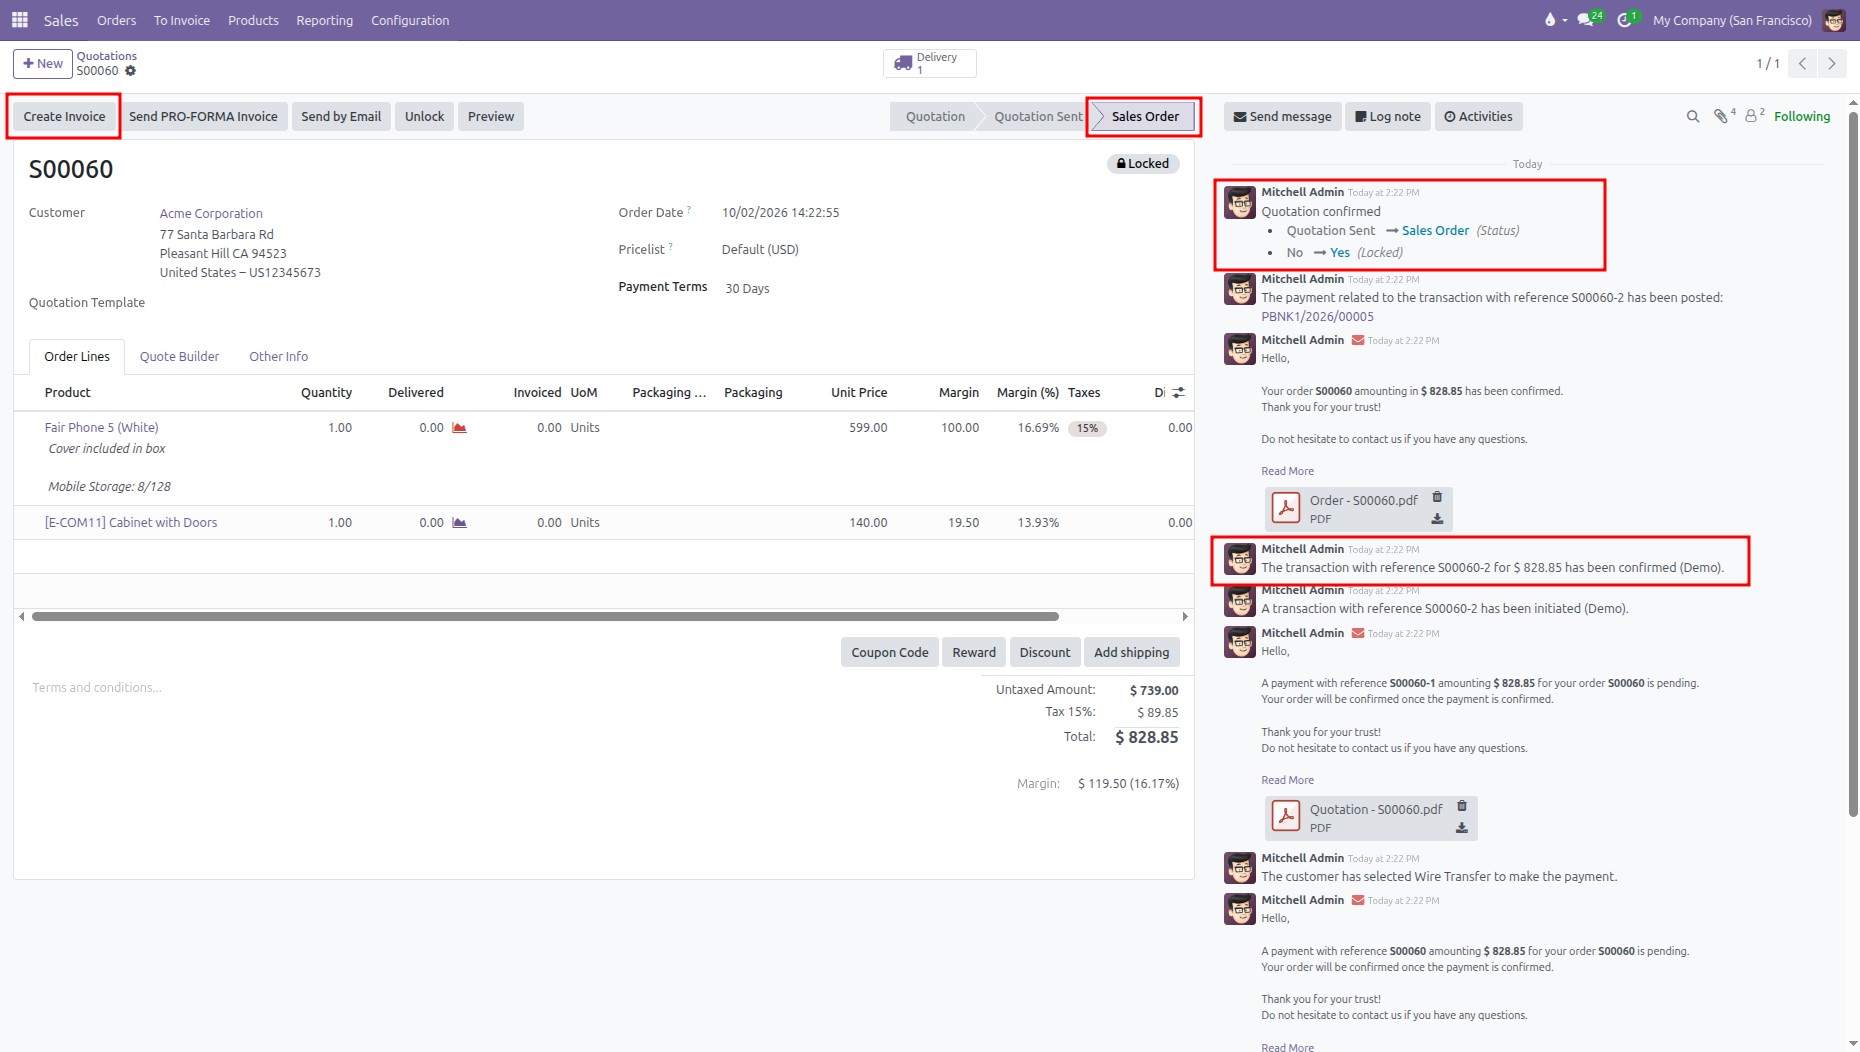Click the Create Invoice button

point(65,117)
